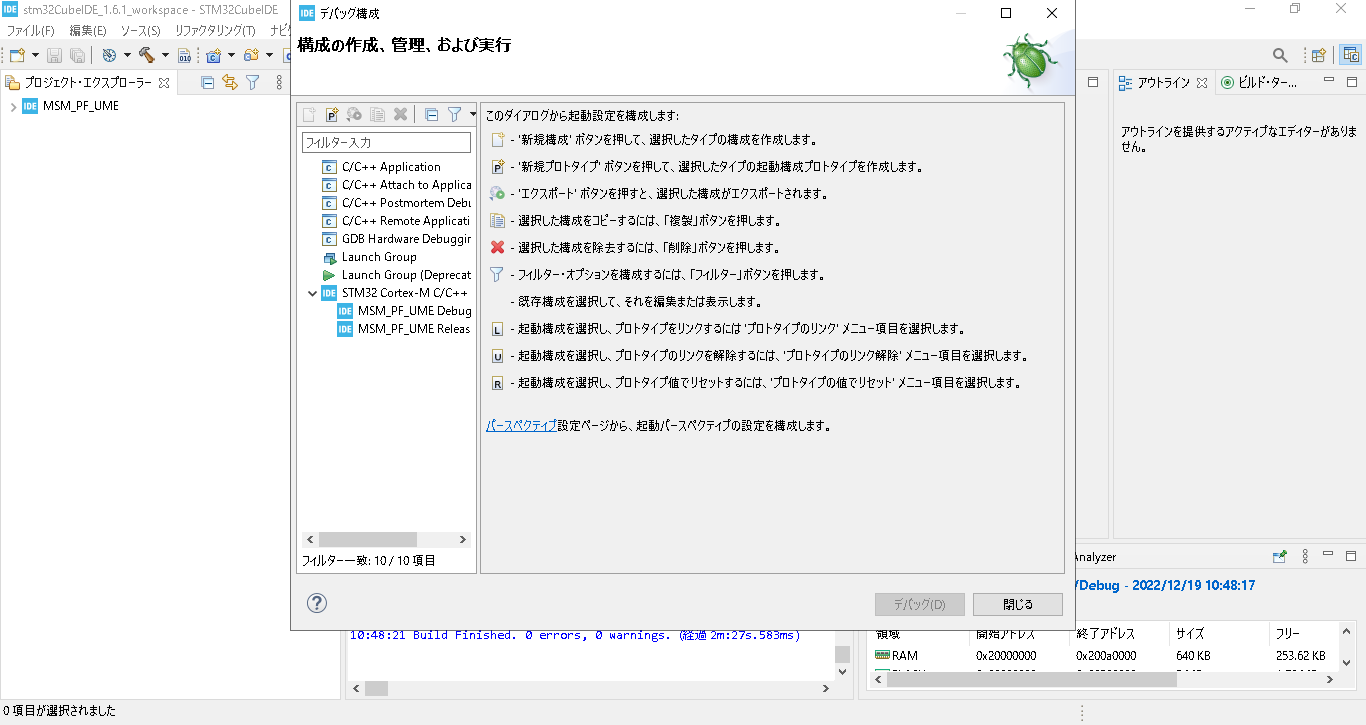This screenshot has width=1366, height=725.
Task: Select GDB Hardware Debugging type
Action: pyautogui.click(x=396, y=239)
